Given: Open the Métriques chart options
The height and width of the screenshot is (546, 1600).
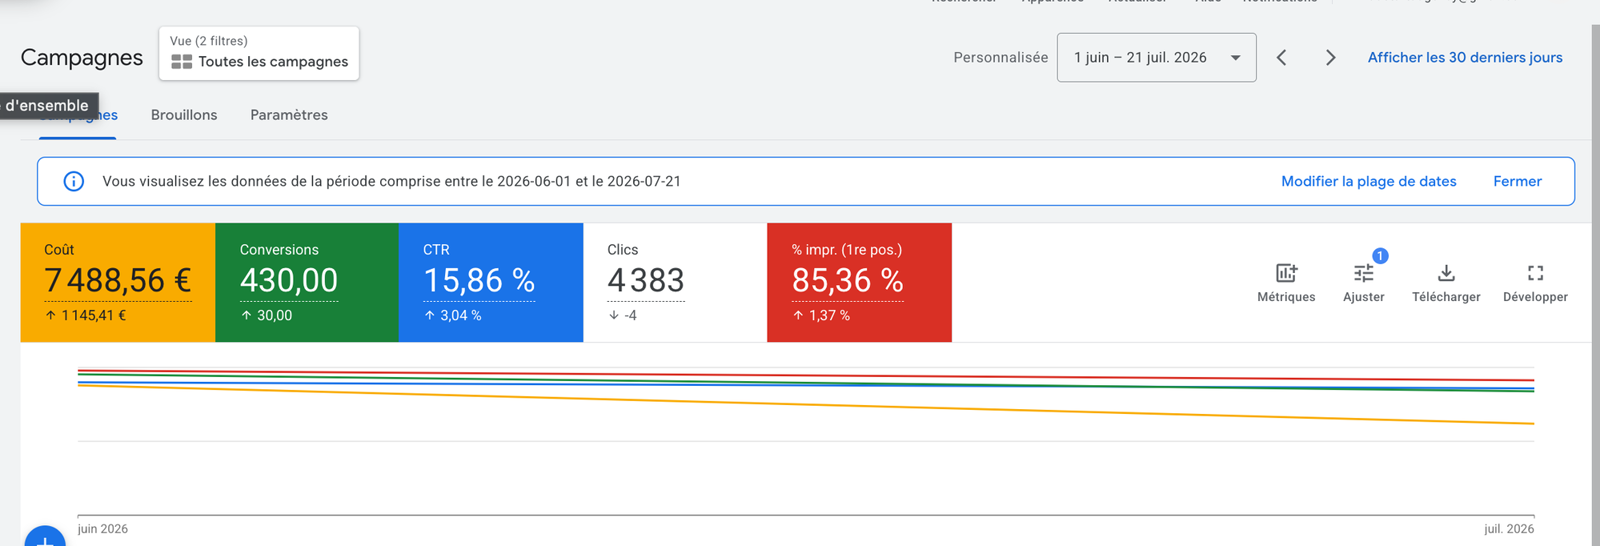Looking at the screenshot, I should [x=1286, y=283].
